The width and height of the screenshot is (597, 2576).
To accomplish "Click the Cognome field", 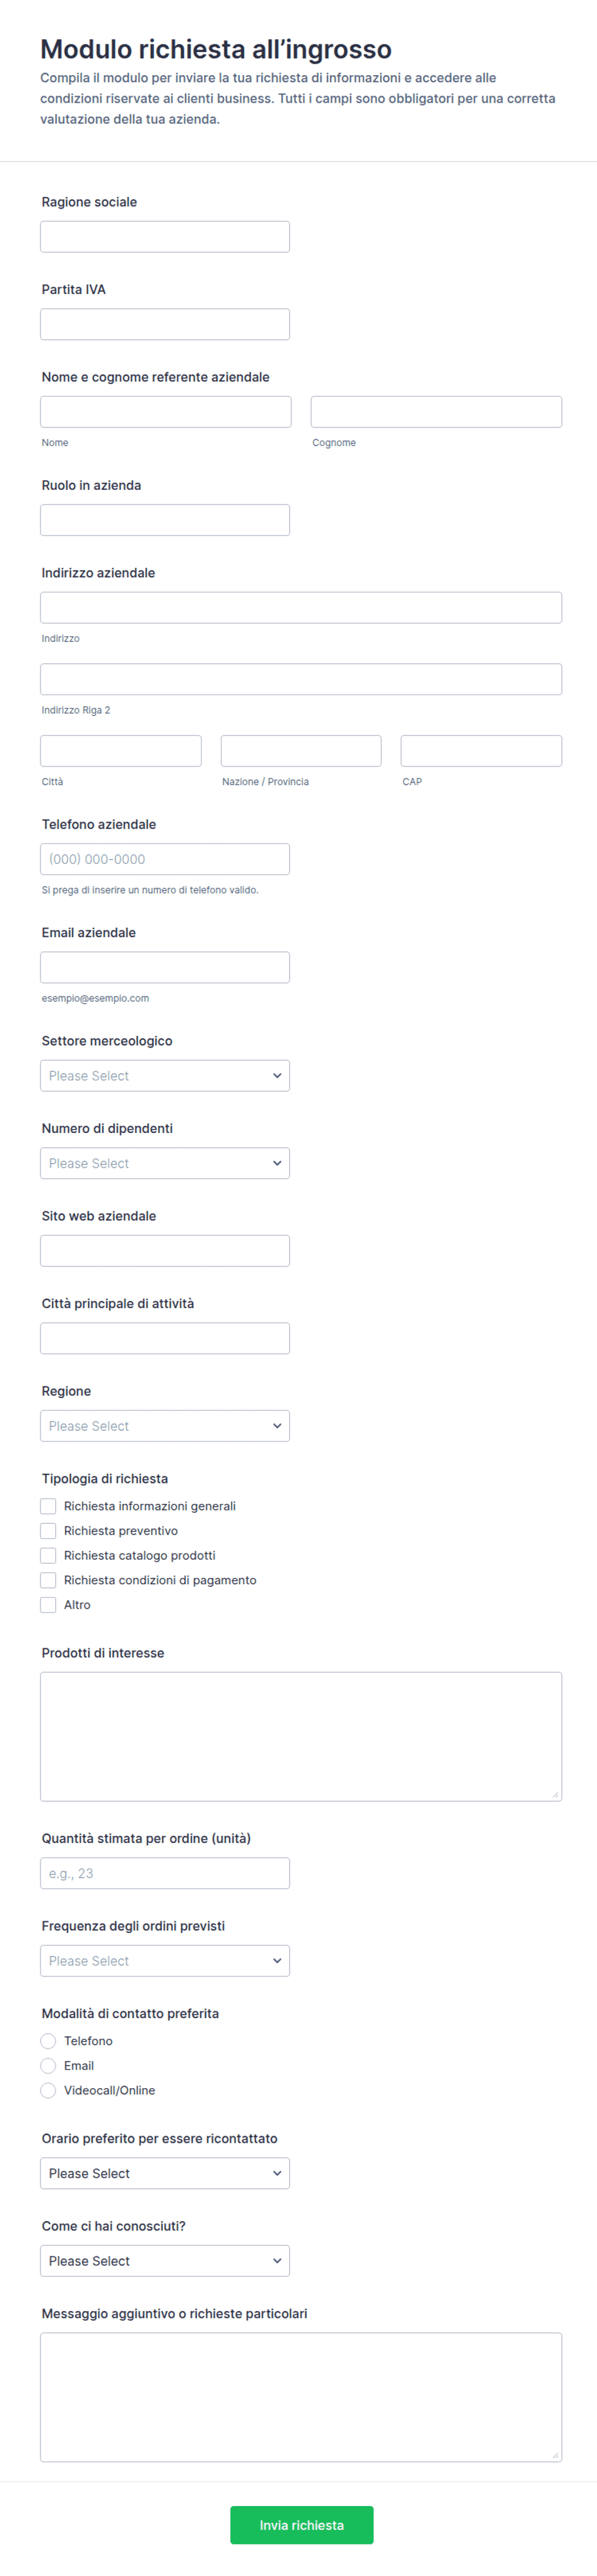I will [436, 412].
